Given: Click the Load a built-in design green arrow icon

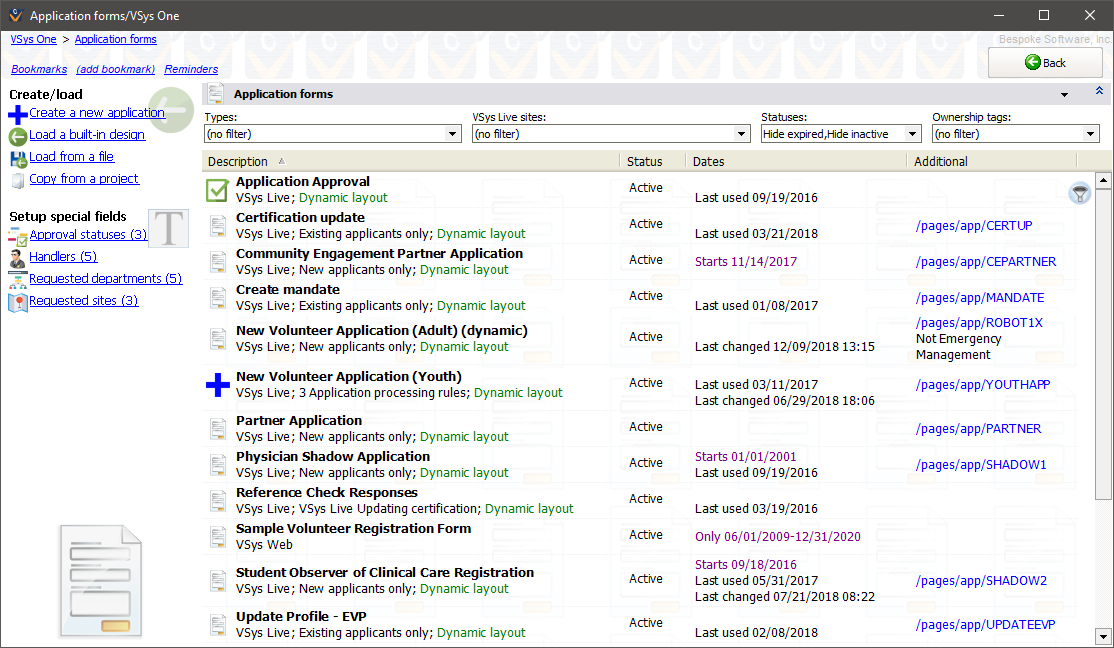Looking at the screenshot, I should point(19,137).
